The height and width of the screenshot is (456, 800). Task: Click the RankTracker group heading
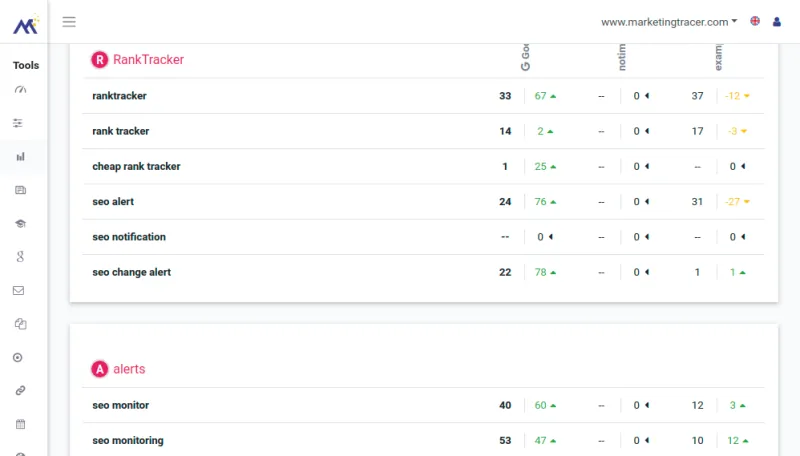[x=148, y=60]
